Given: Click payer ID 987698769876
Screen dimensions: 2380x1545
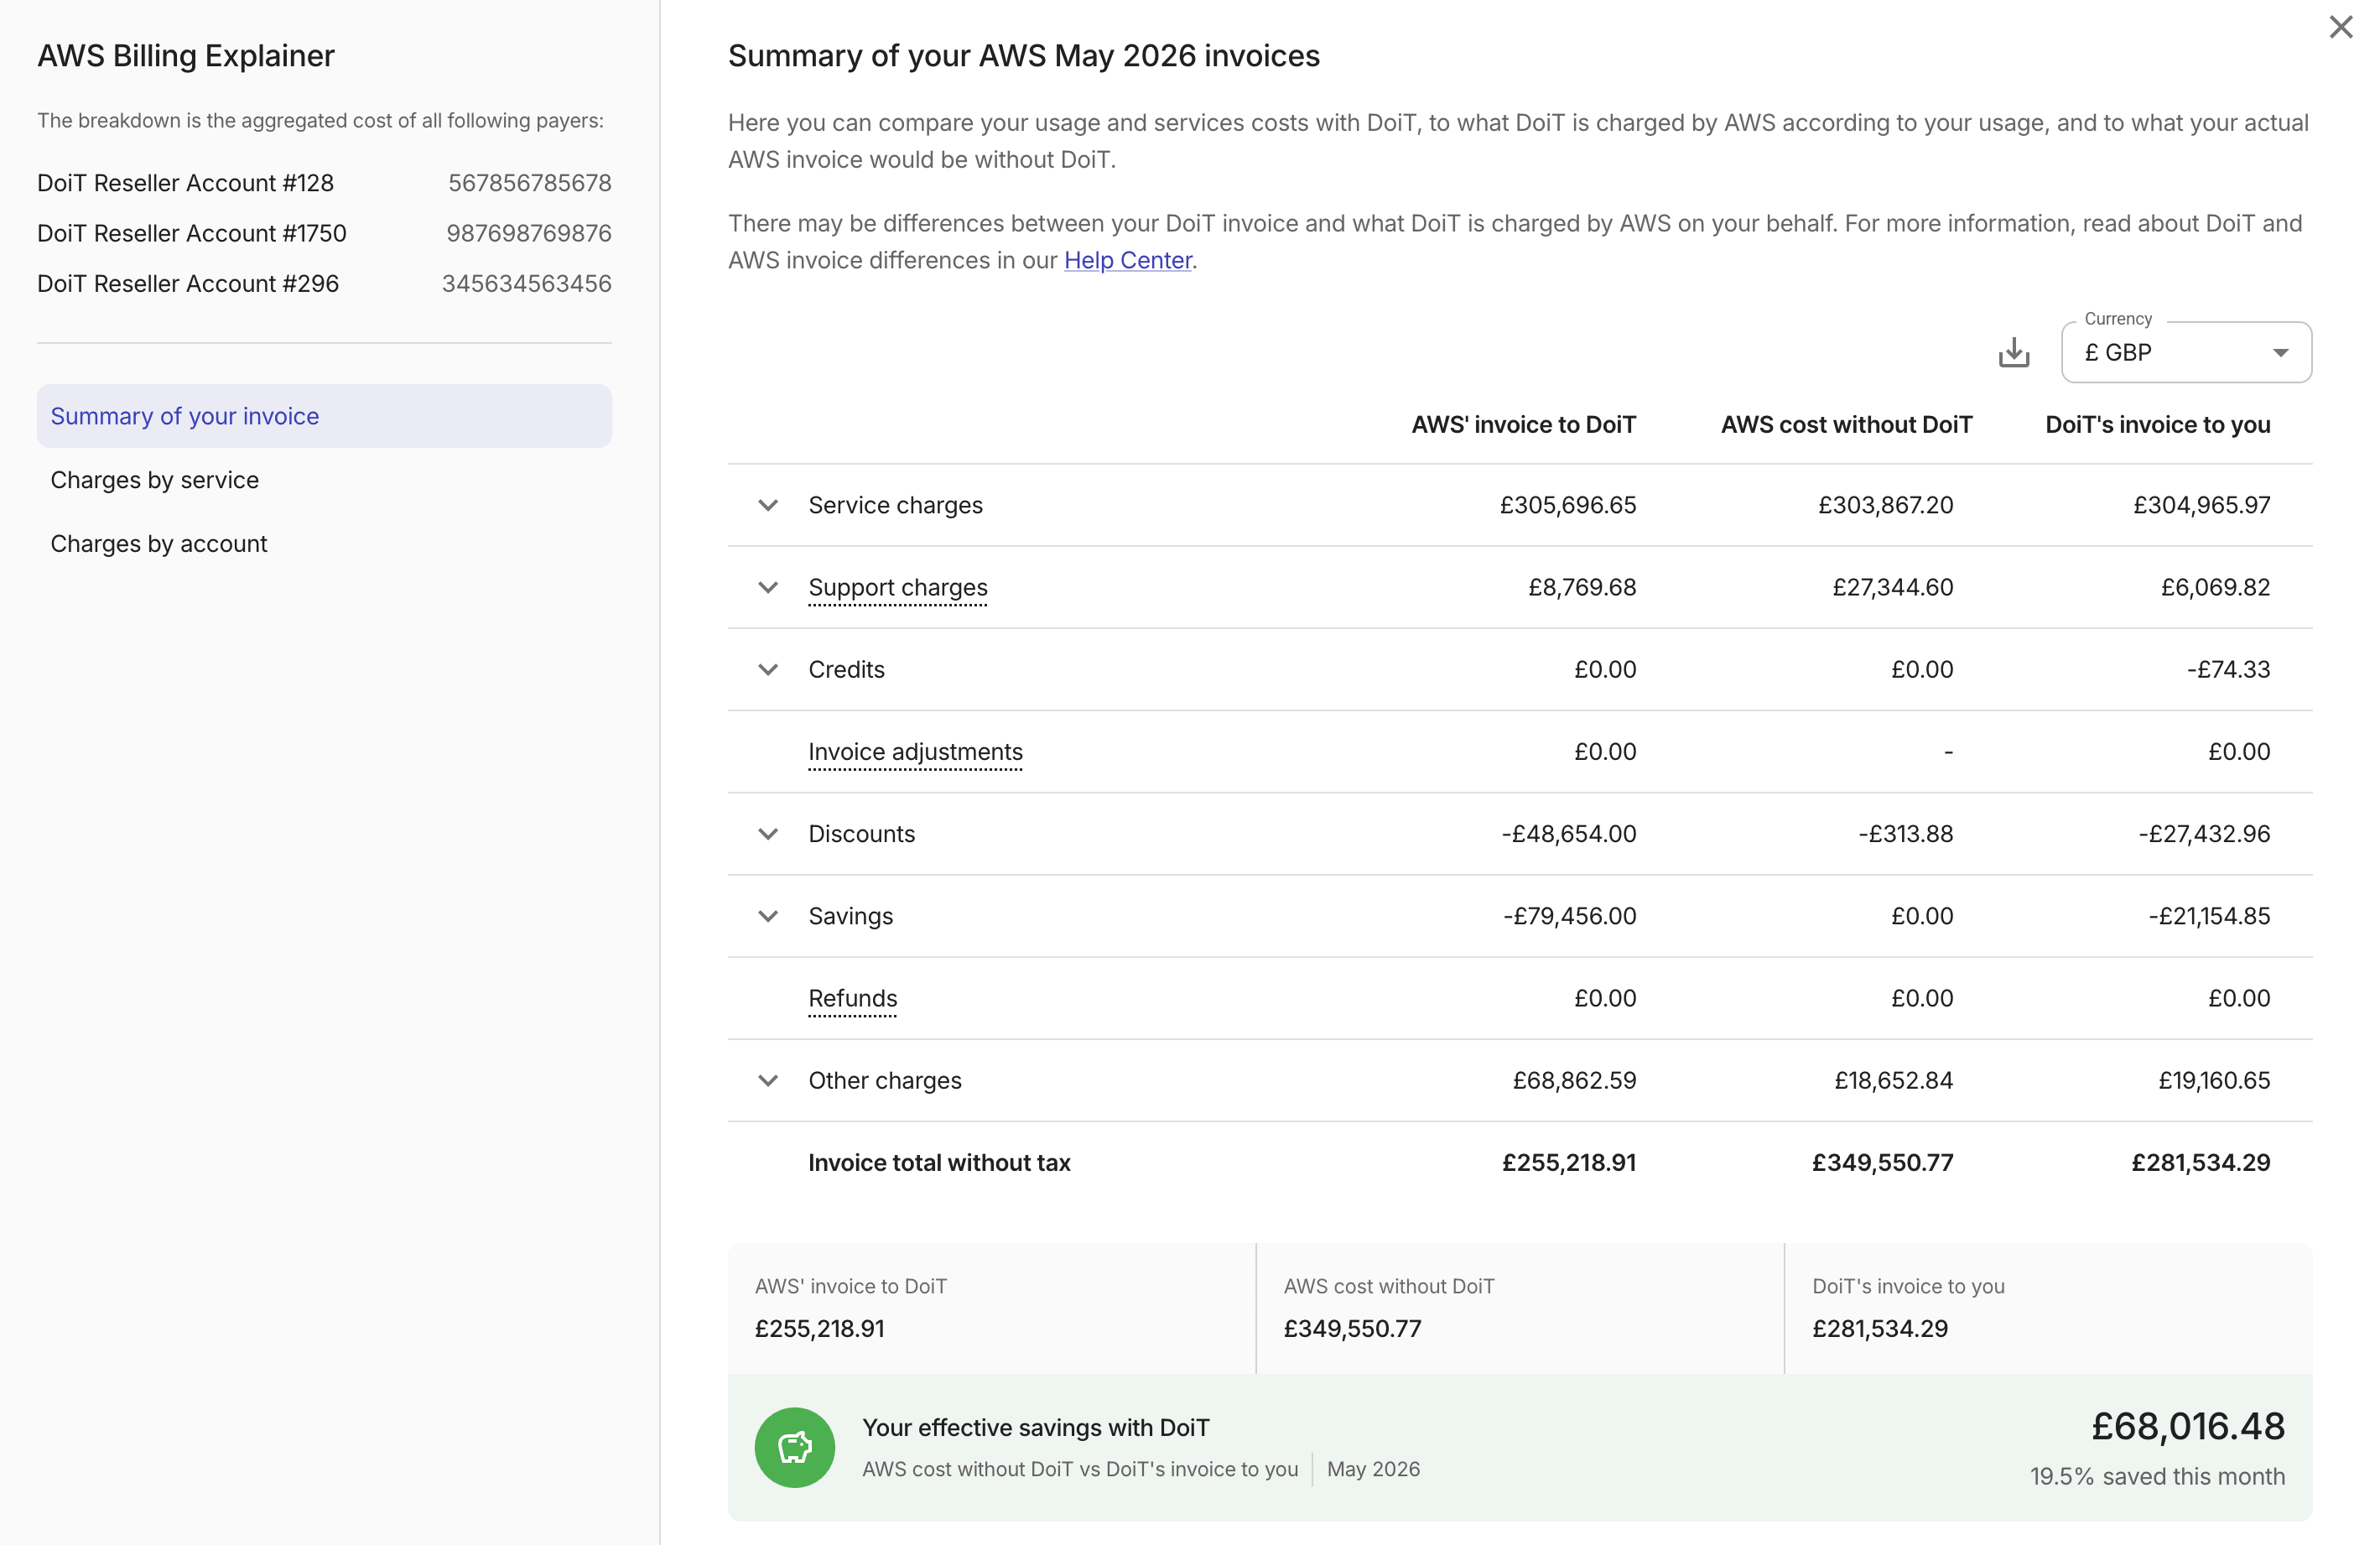Looking at the screenshot, I should pyautogui.click(x=528, y=233).
